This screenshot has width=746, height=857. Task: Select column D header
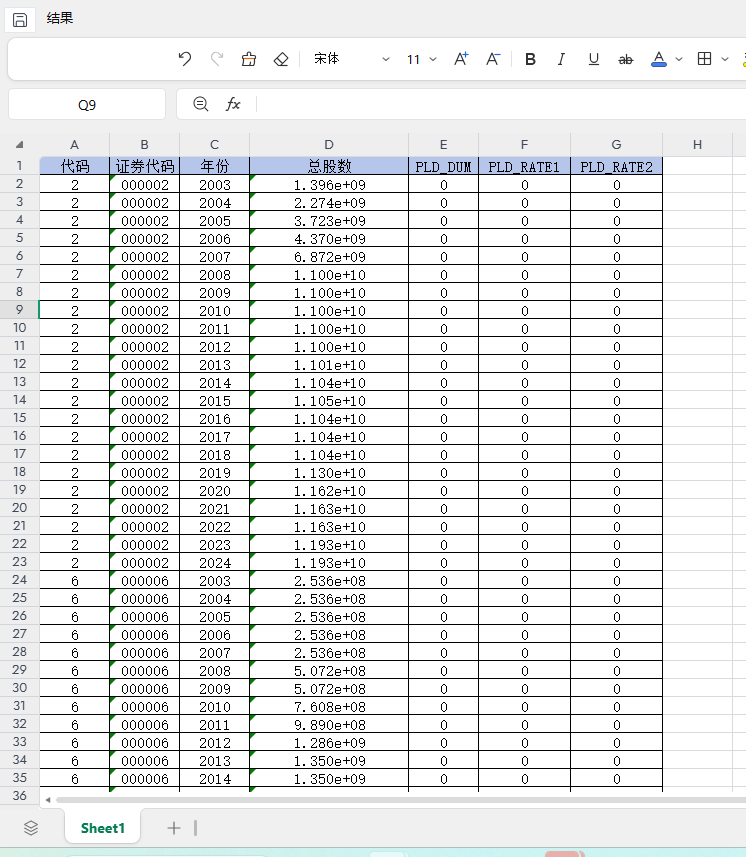click(x=329, y=145)
